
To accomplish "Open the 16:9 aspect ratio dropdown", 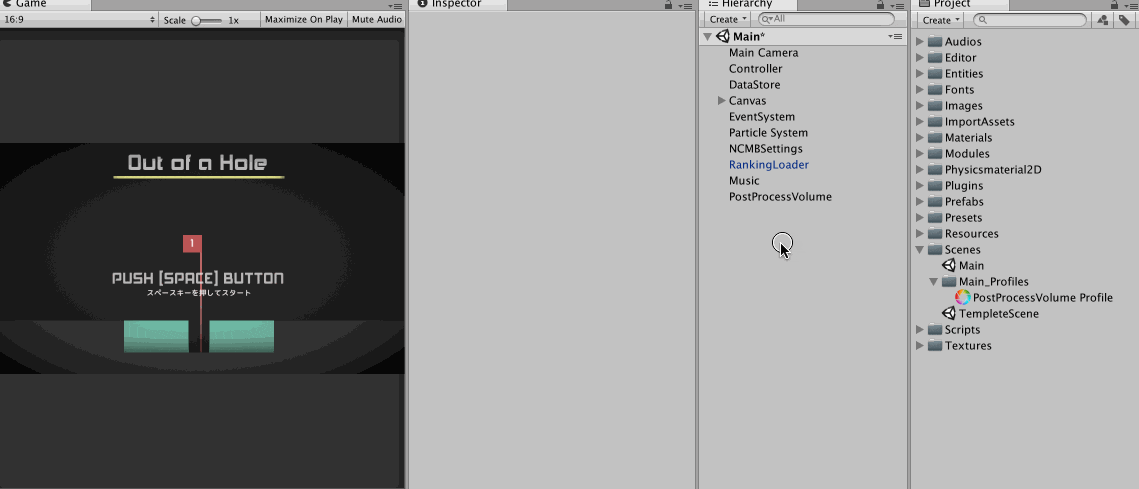I will 79,20.
